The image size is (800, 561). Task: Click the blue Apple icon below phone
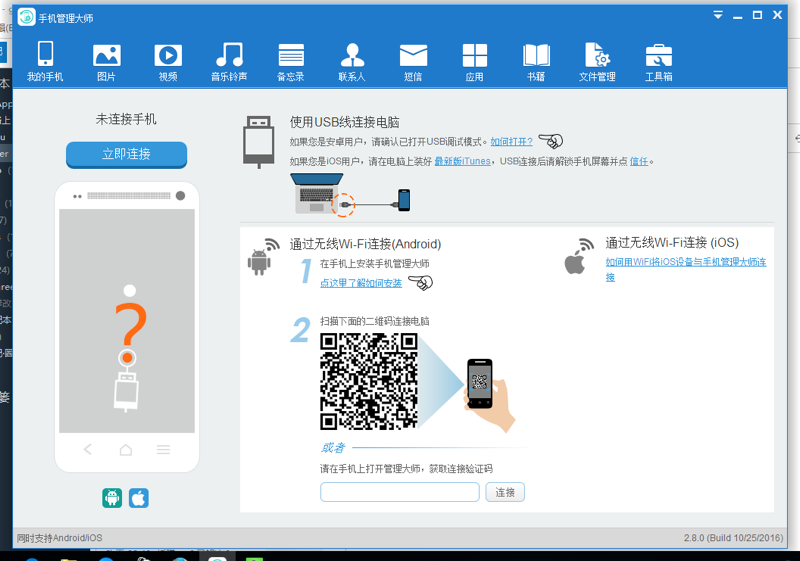139,498
